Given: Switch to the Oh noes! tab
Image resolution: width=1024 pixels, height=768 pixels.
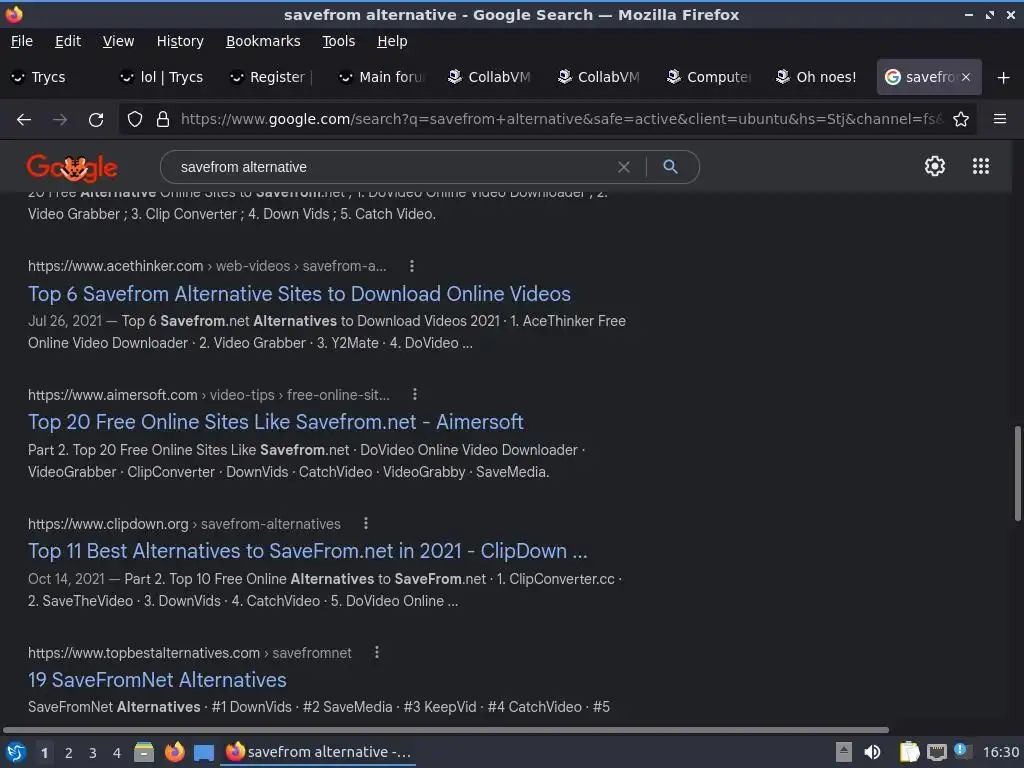Looking at the screenshot, I should point(821,77).
